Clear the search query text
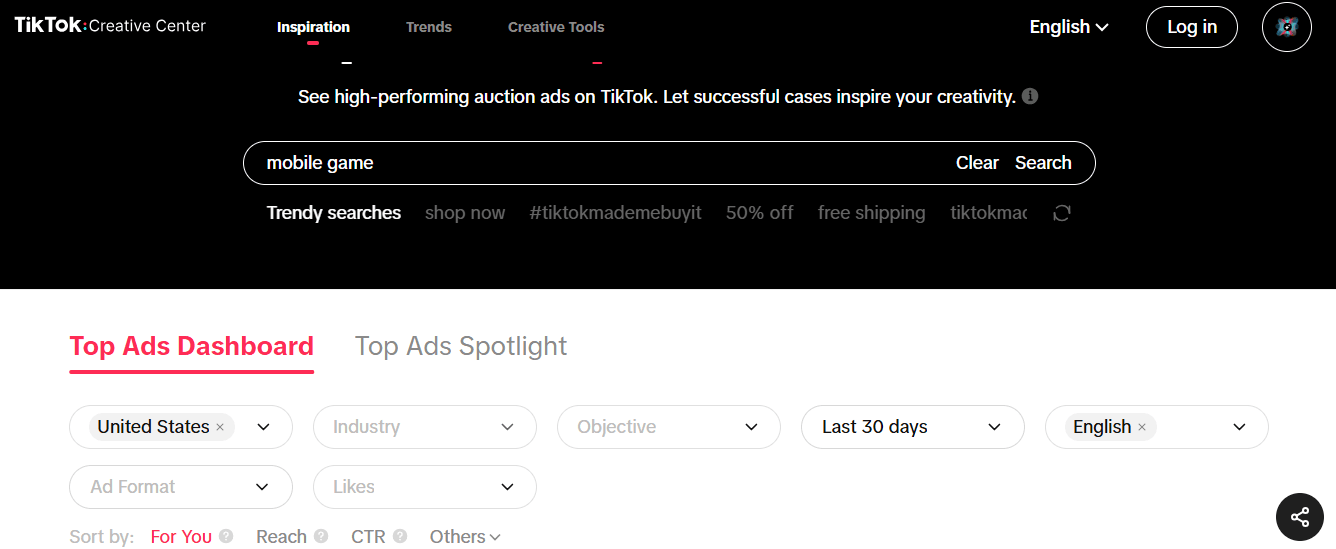 (977, 163)
